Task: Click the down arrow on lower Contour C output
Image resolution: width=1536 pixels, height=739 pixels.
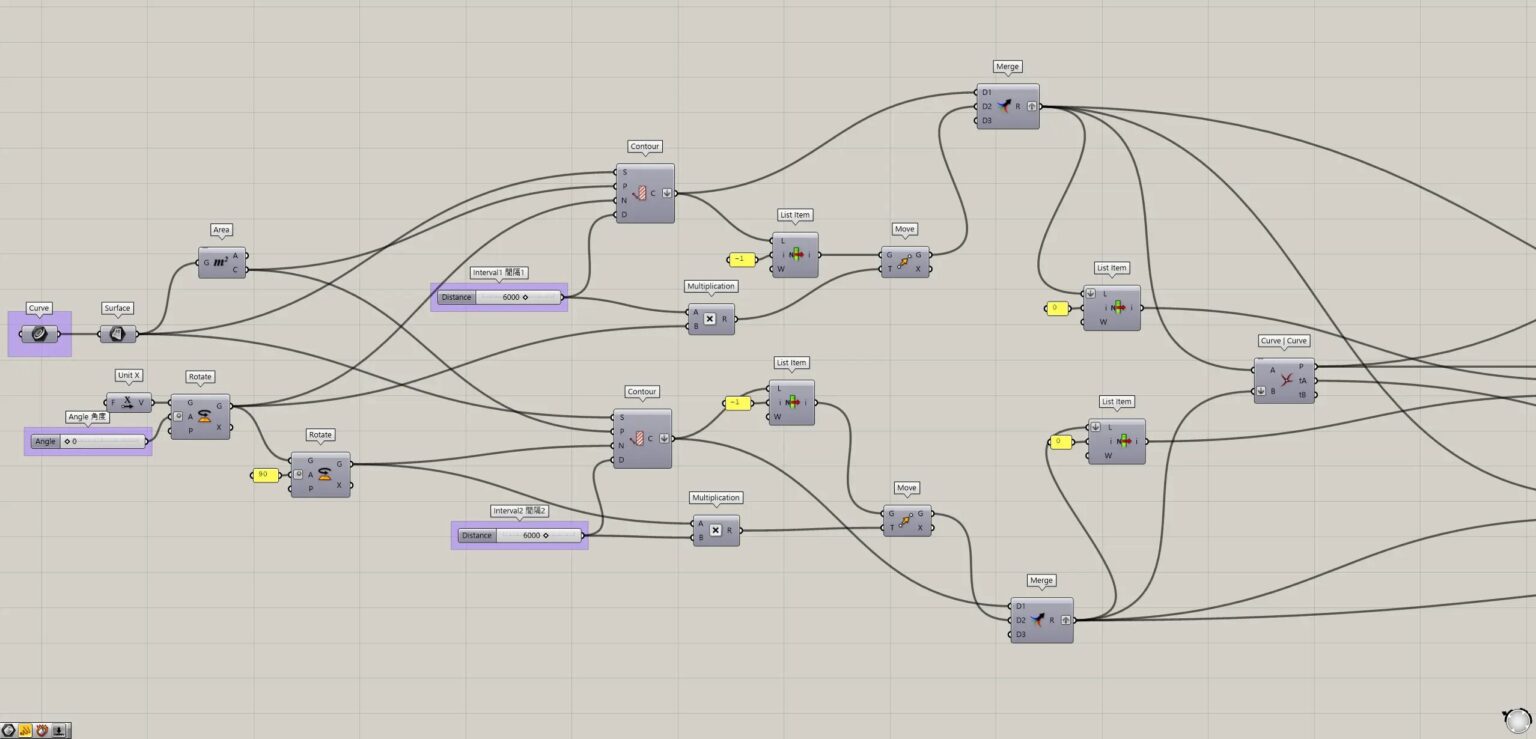Action: pyautogui.click(x=664, y=438)
